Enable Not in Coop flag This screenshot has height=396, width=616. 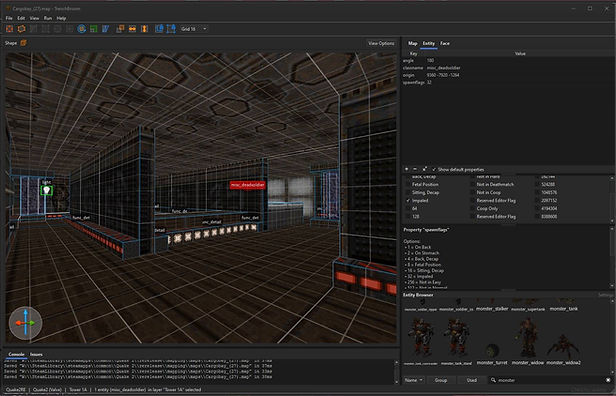(x=473, y=192)
